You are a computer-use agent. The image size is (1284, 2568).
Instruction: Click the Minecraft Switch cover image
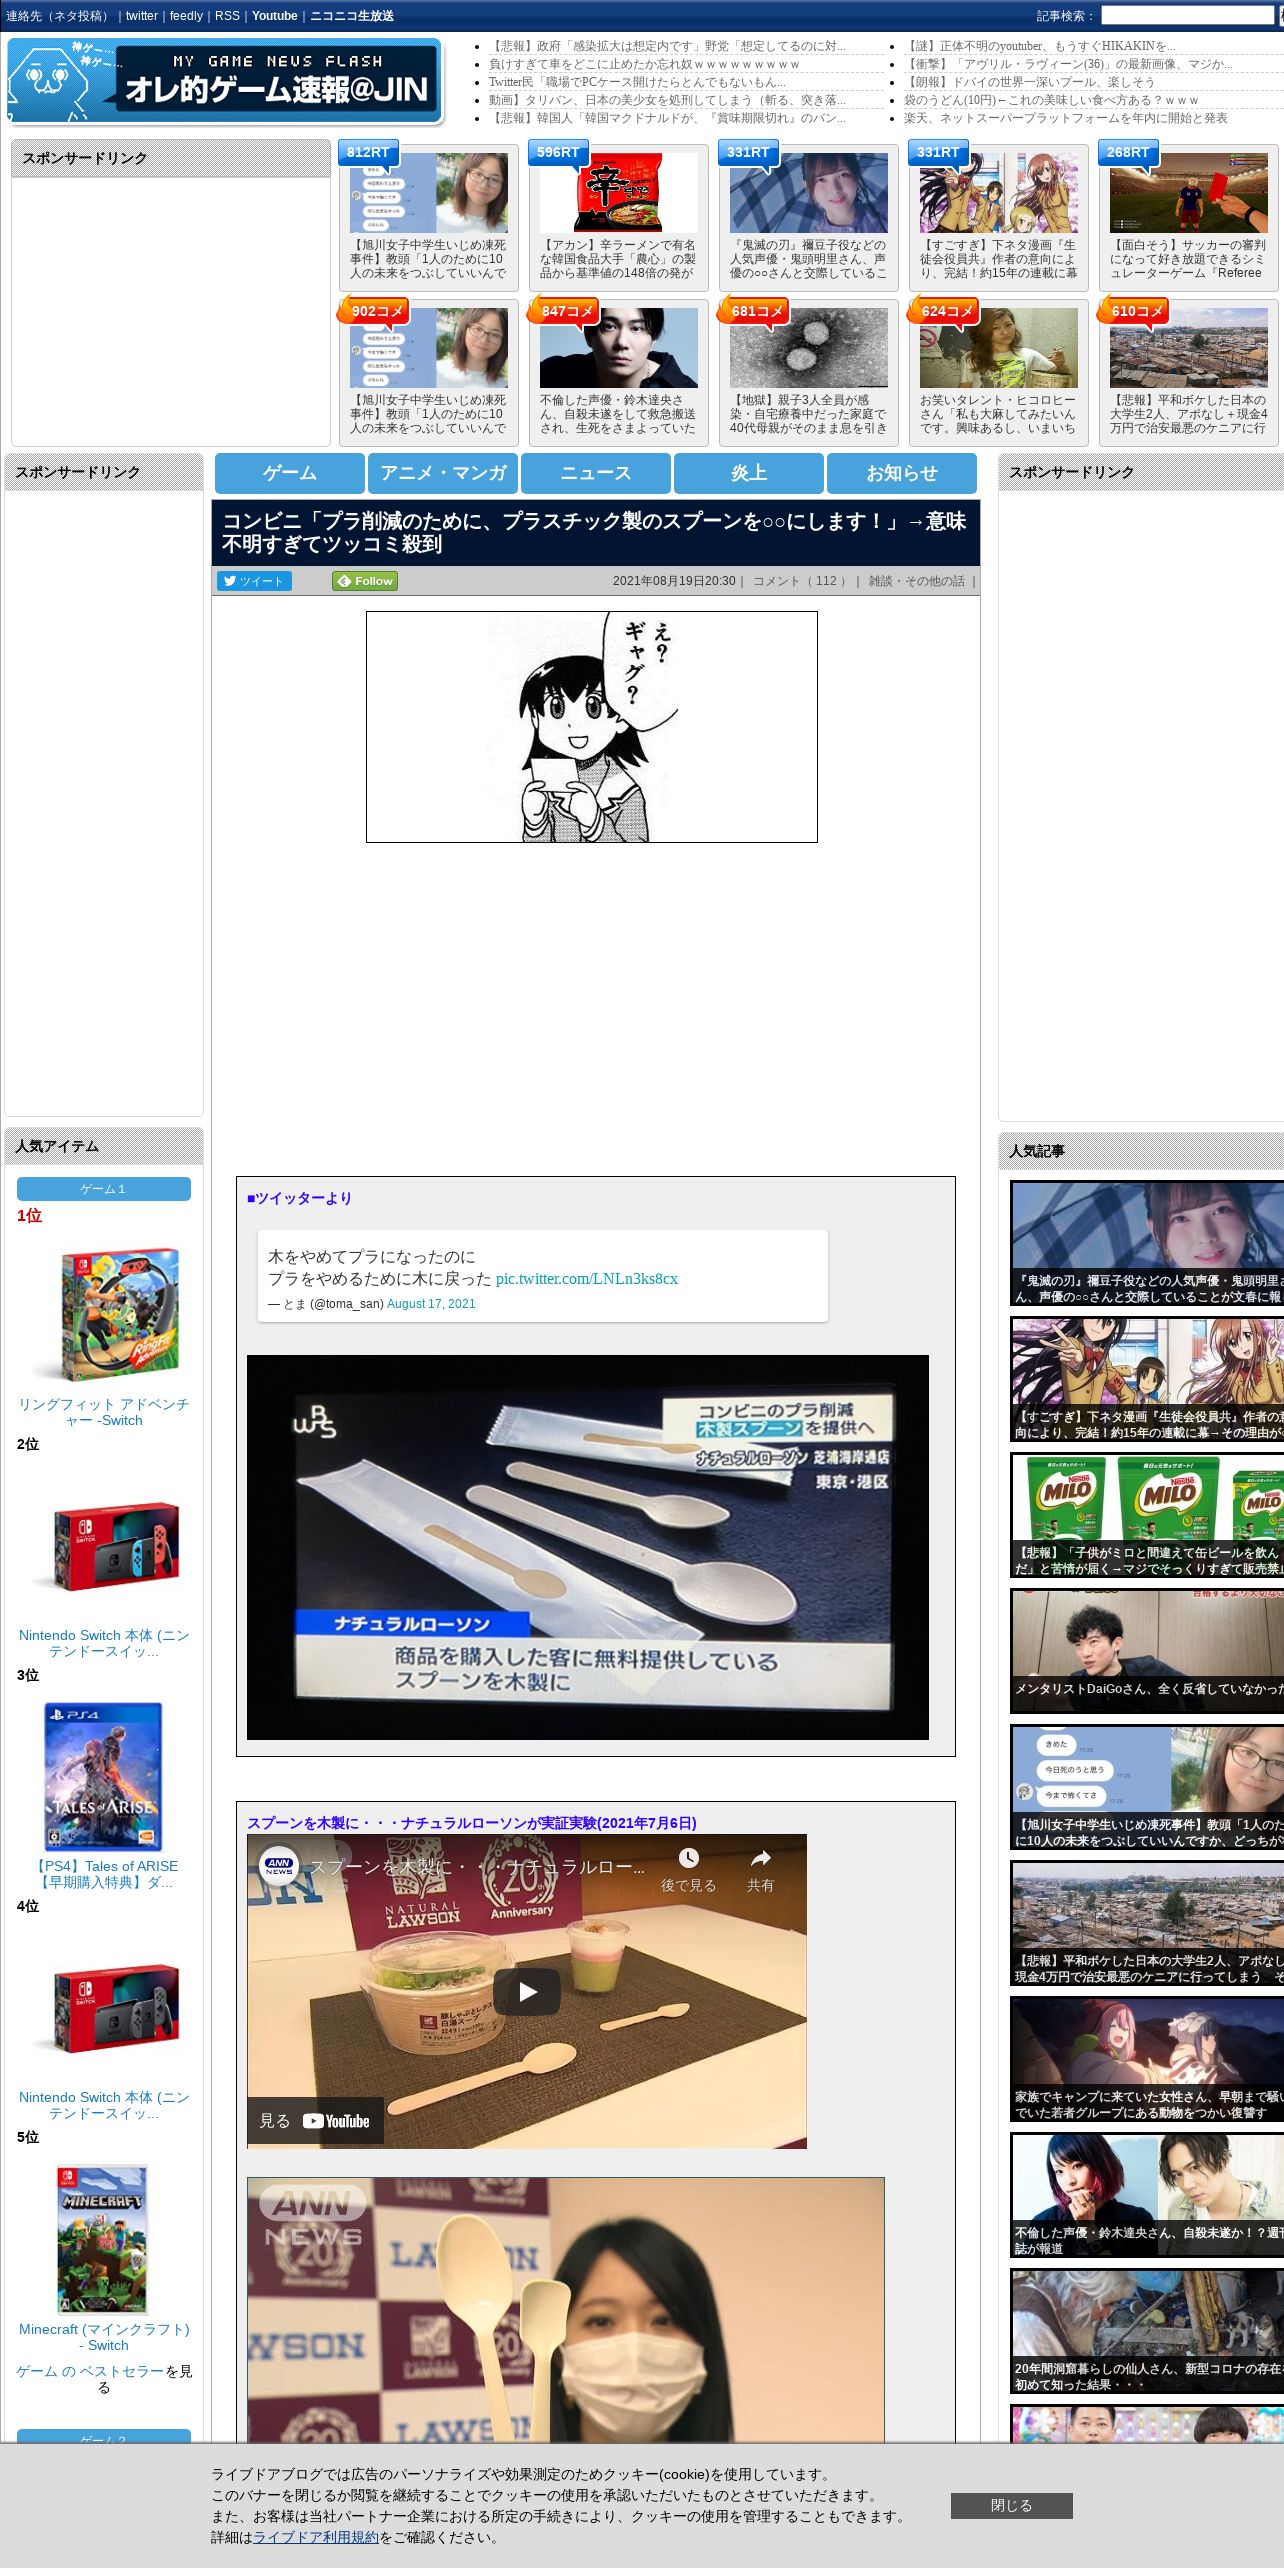point(104,2240)
